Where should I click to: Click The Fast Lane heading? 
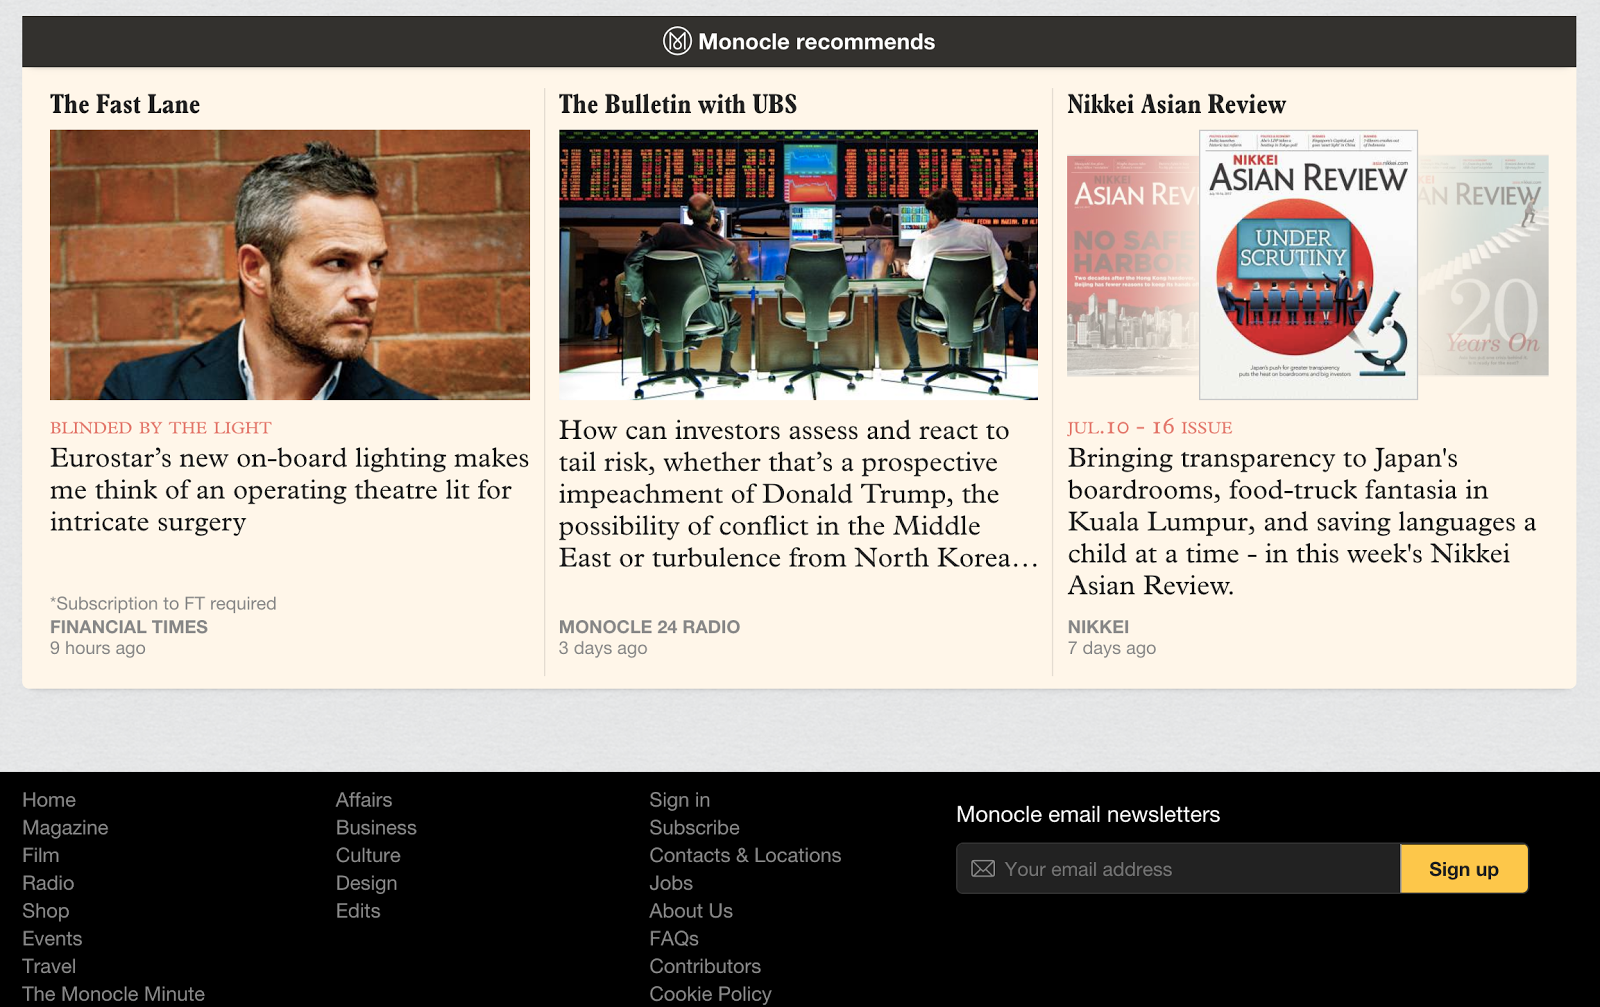125,104
